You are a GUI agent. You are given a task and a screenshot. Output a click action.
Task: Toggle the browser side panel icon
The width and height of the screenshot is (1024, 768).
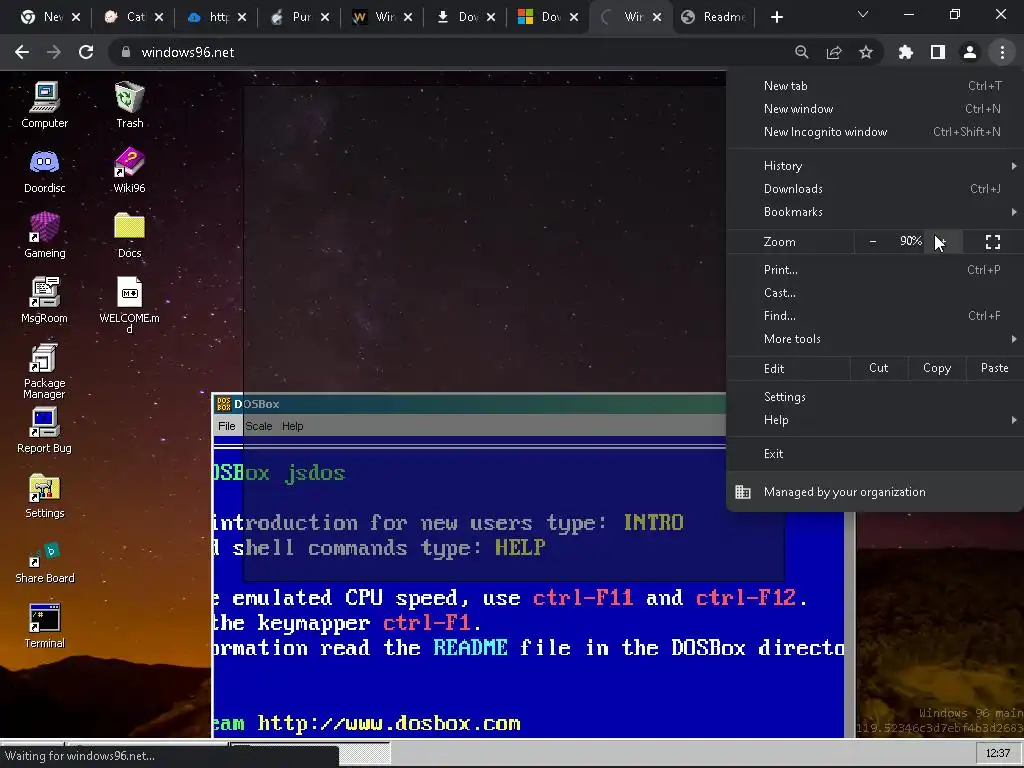tap(938, 52)
